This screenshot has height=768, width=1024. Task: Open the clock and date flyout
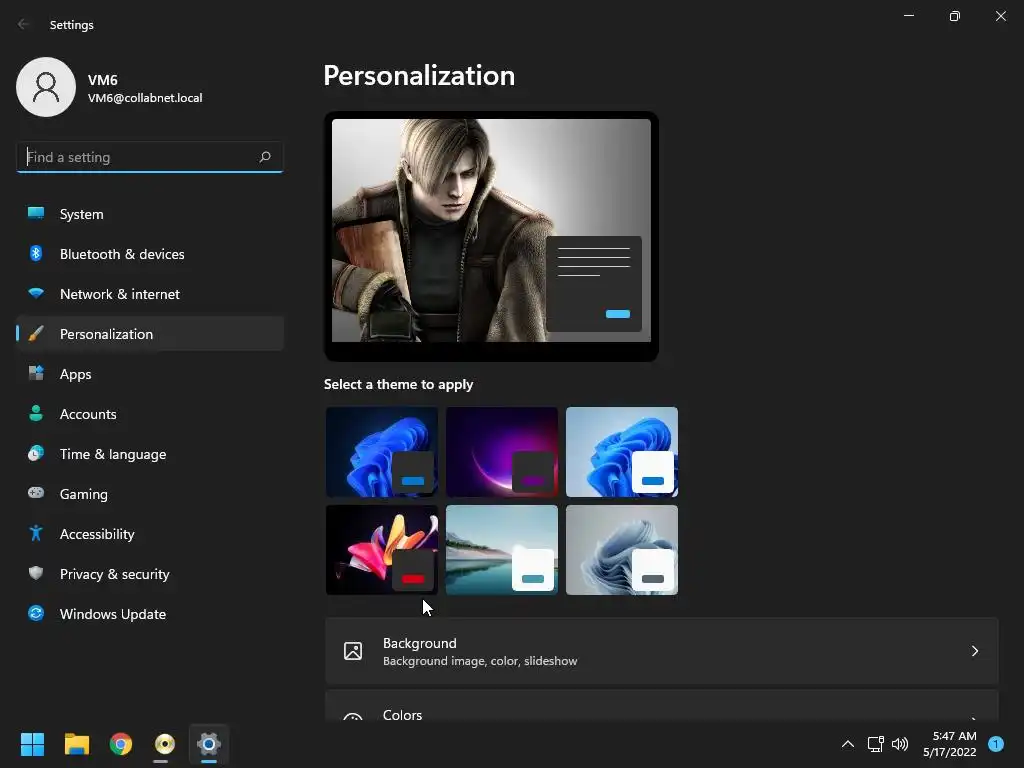point(950,744)
